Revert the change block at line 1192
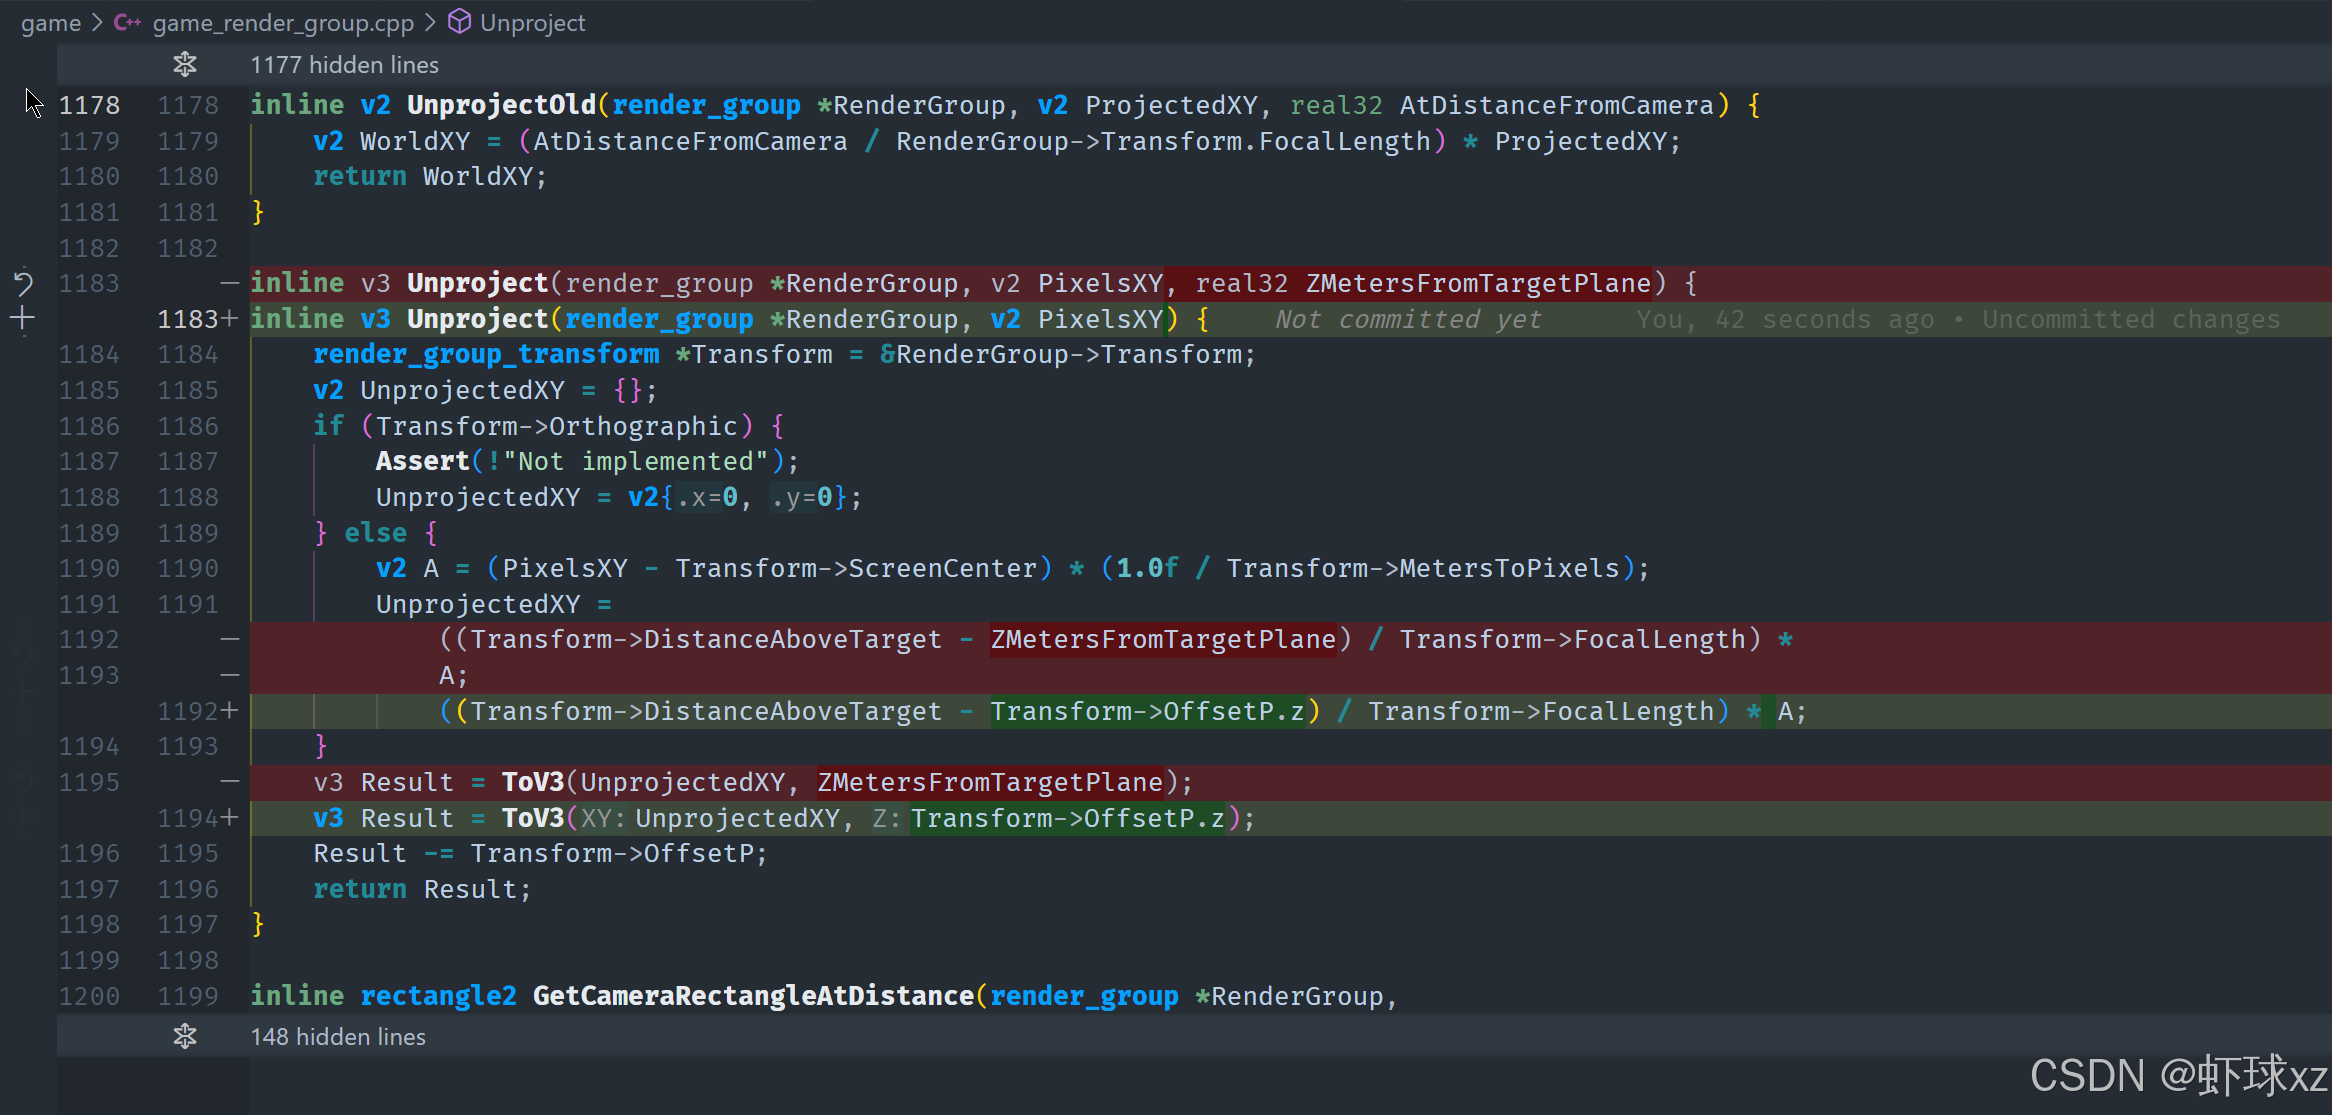The height and width of the screenshot is (1115, 2332). (23, 657)
